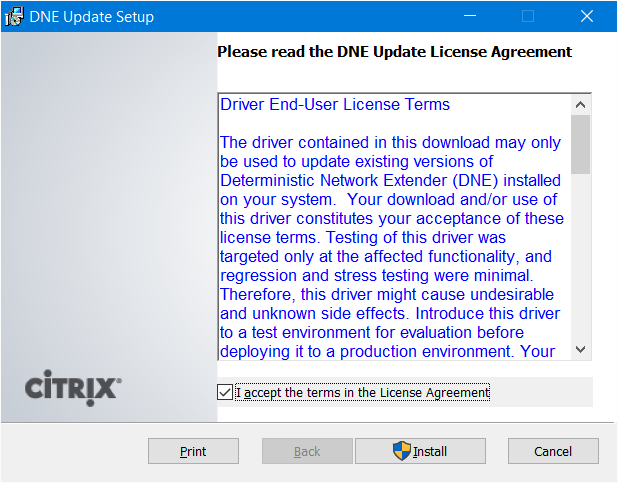Click the scroll down arrow of license text
618x483 pixels.
click(x=580, y=349)
